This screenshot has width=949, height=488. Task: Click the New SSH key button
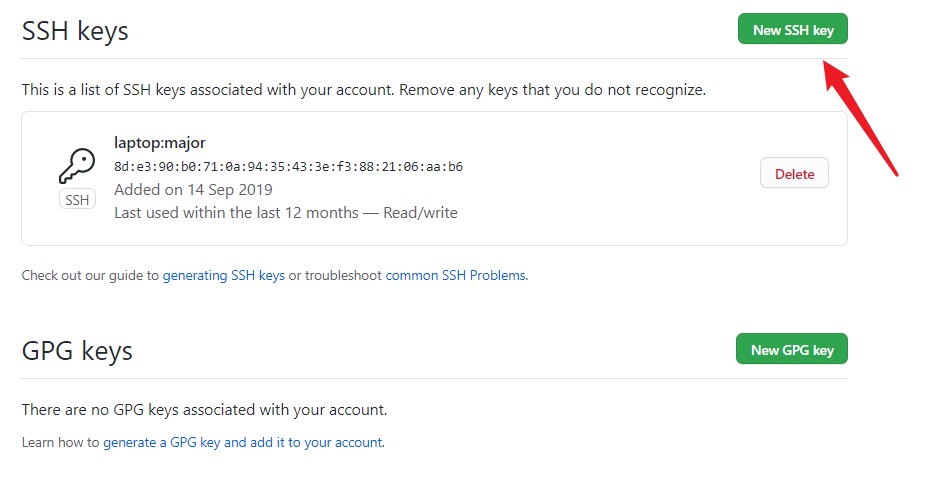click(x=792, y=29)
